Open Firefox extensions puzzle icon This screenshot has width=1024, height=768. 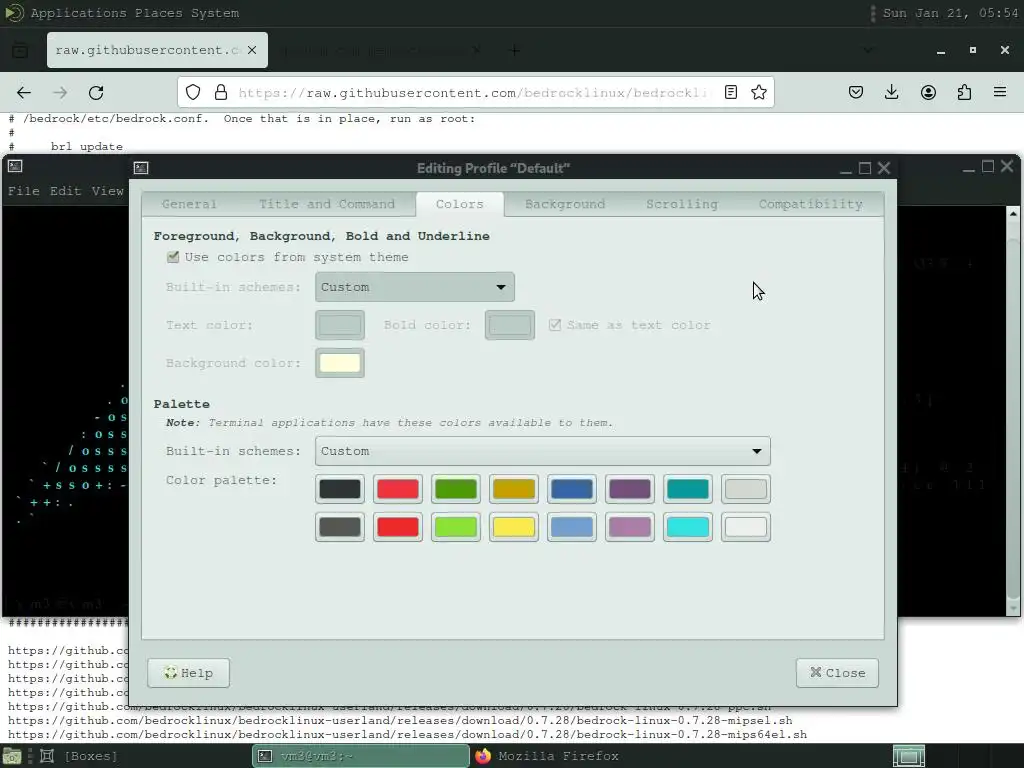tap(964, 92)
